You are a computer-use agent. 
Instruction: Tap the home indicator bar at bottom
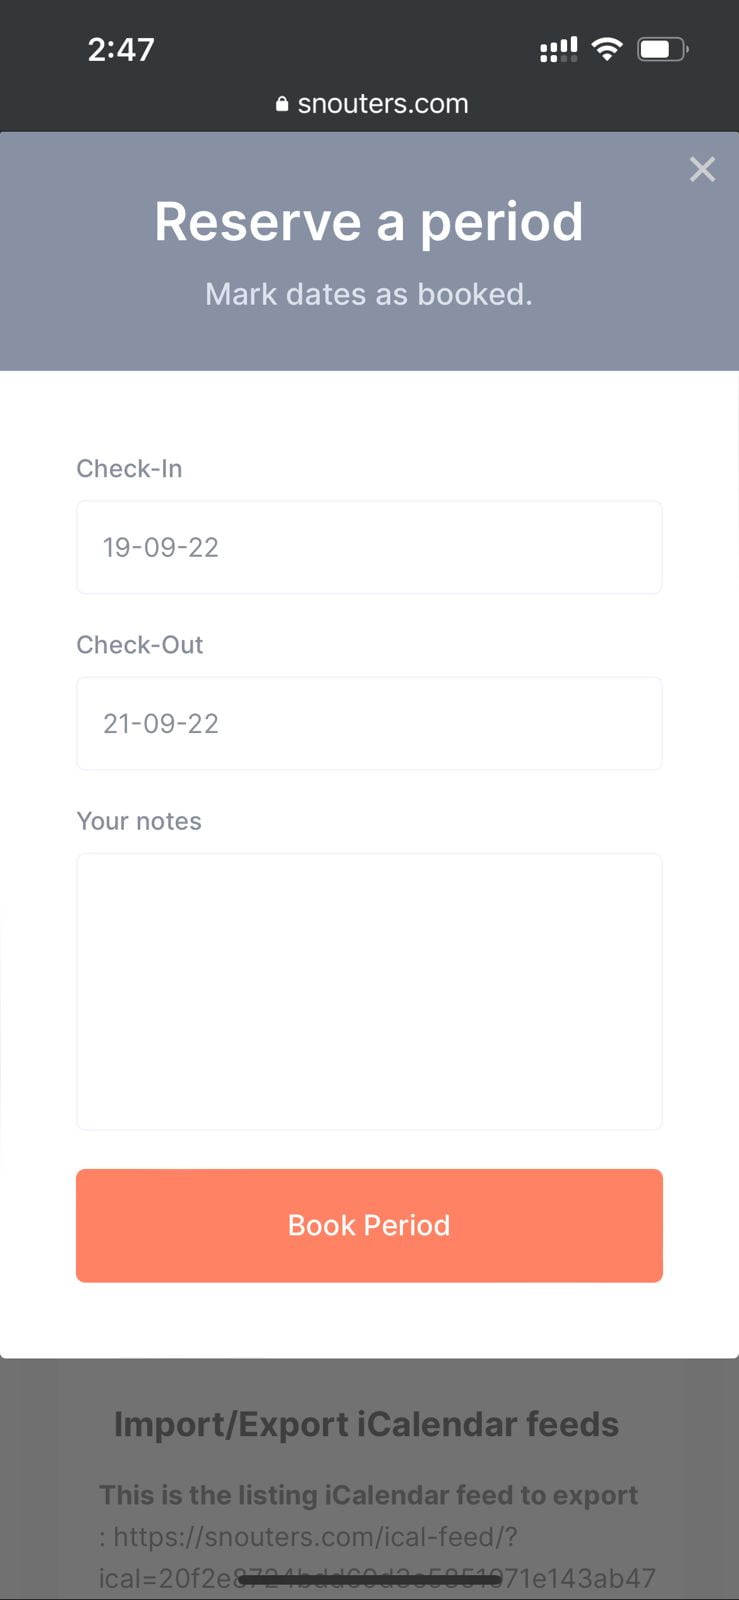369,1580
